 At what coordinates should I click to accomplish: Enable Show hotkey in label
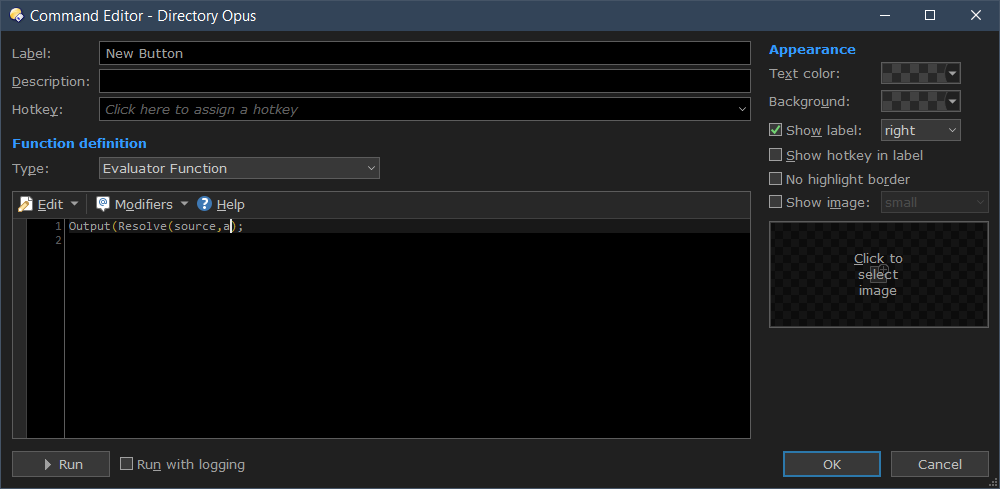pos(775,155)
